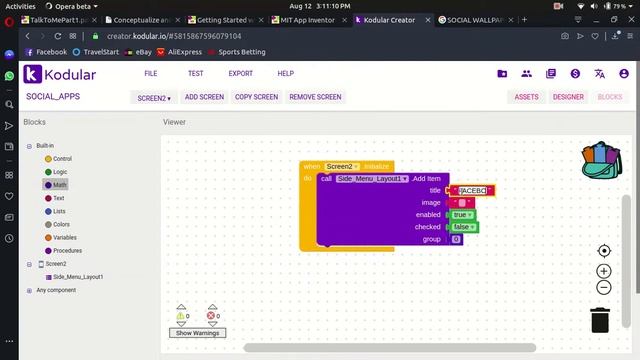Open browser downloads icon
The image size is (640, 360).
615,36
